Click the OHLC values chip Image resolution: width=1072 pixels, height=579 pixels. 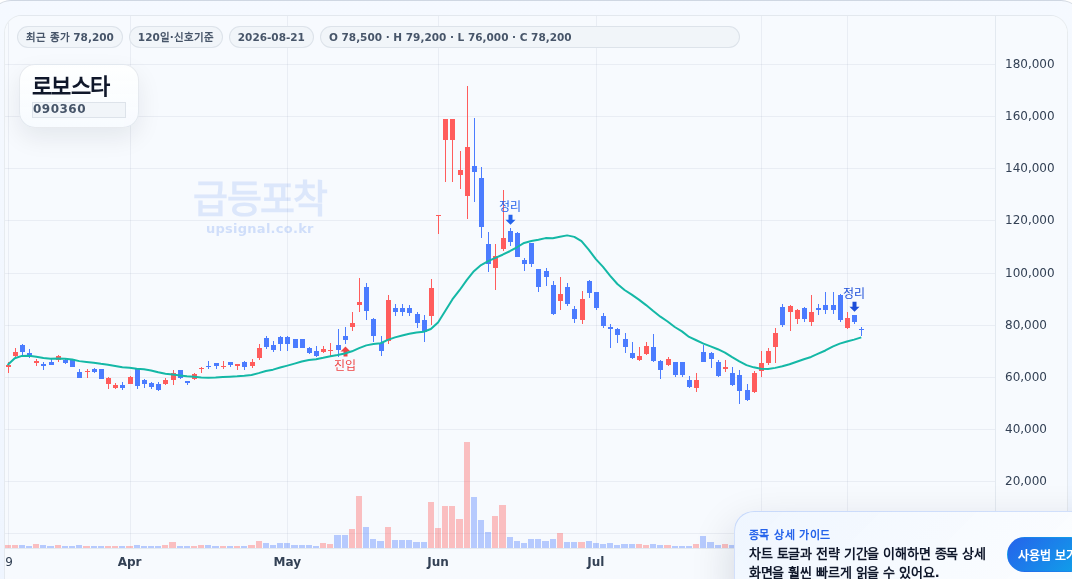[529, 37]
